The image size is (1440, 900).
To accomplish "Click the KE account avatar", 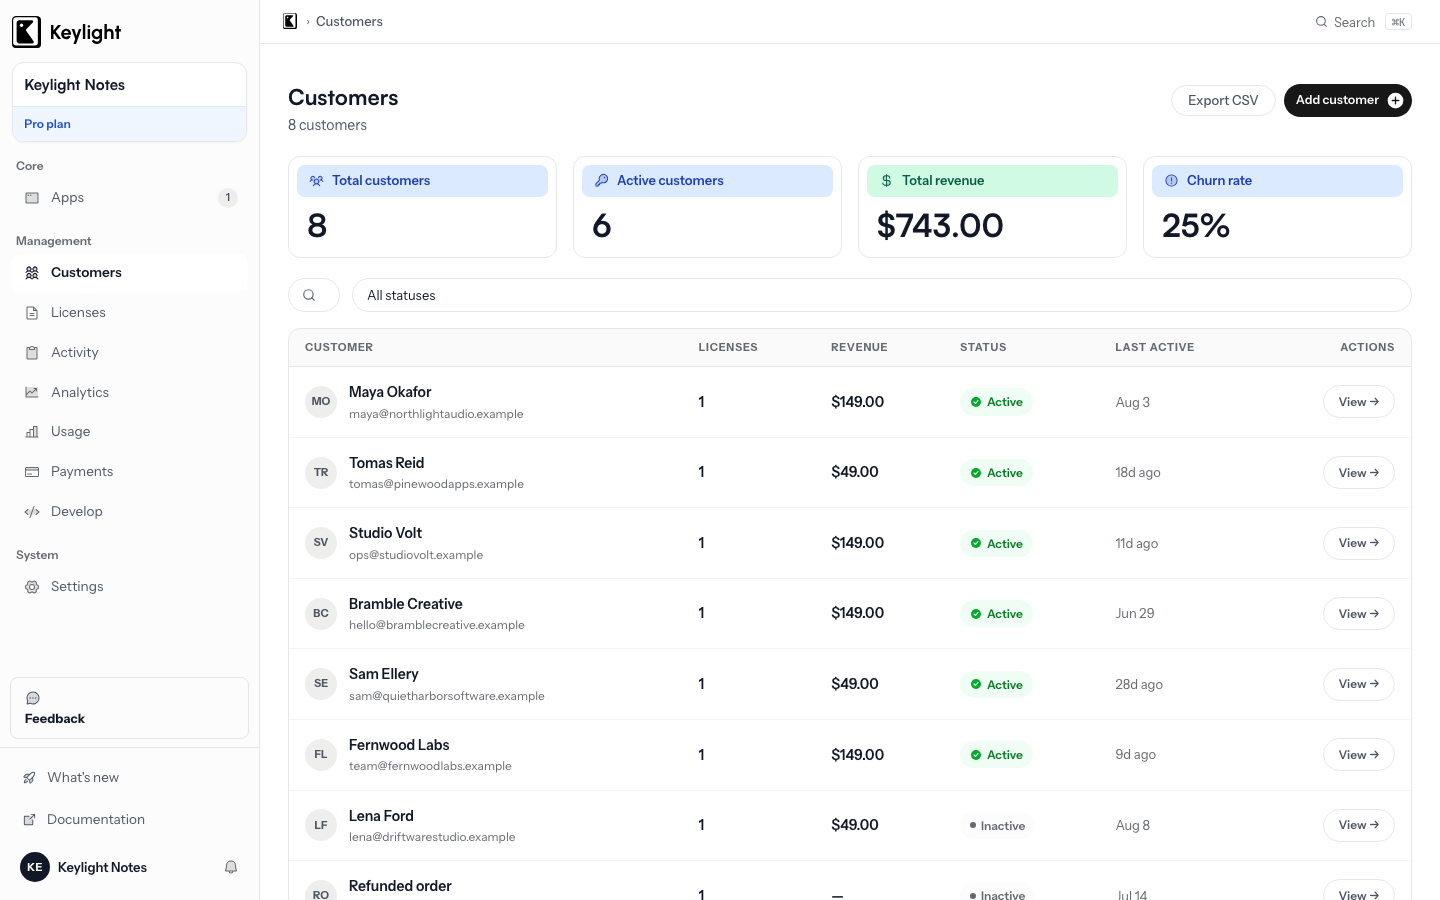I will 35,867.
